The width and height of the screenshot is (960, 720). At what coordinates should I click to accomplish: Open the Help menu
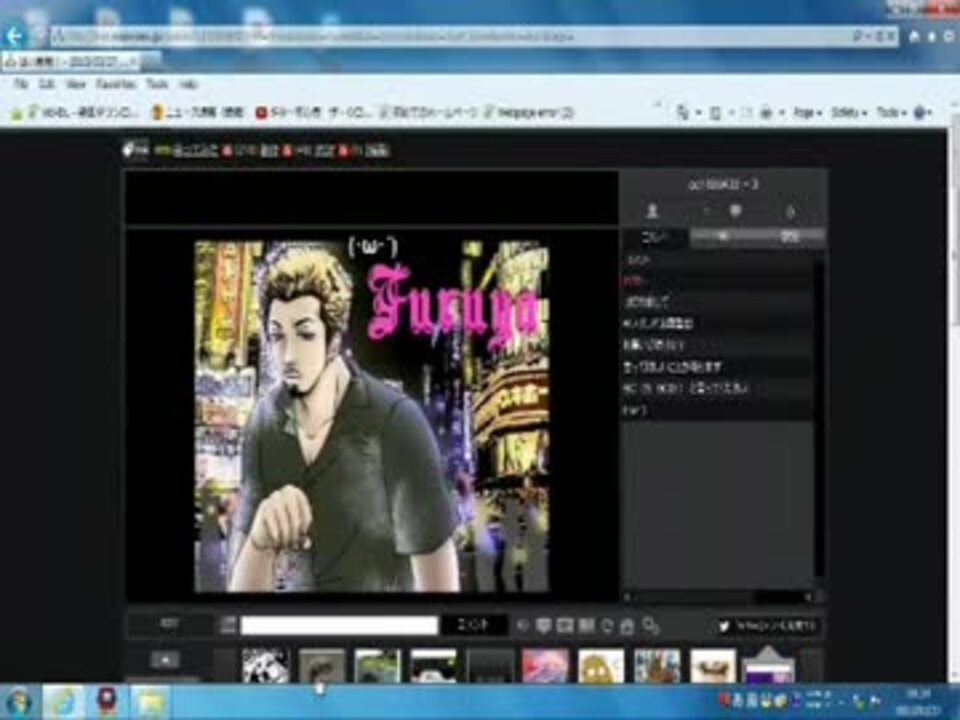pos(189,84)
